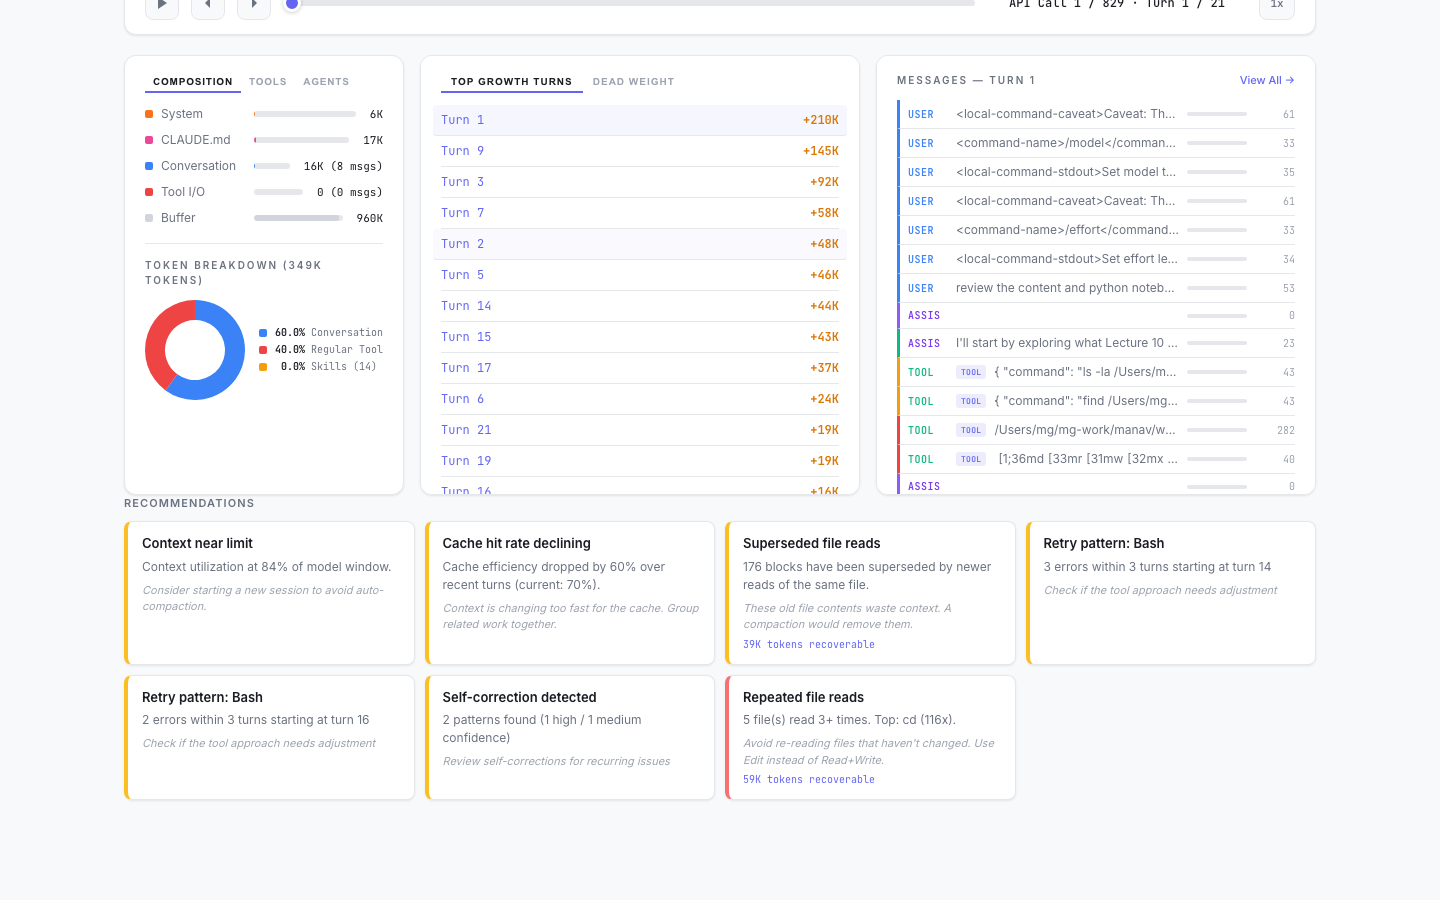Open the Cache hit rate declining card
The image size is (1440, 900).
click(570, 593)
